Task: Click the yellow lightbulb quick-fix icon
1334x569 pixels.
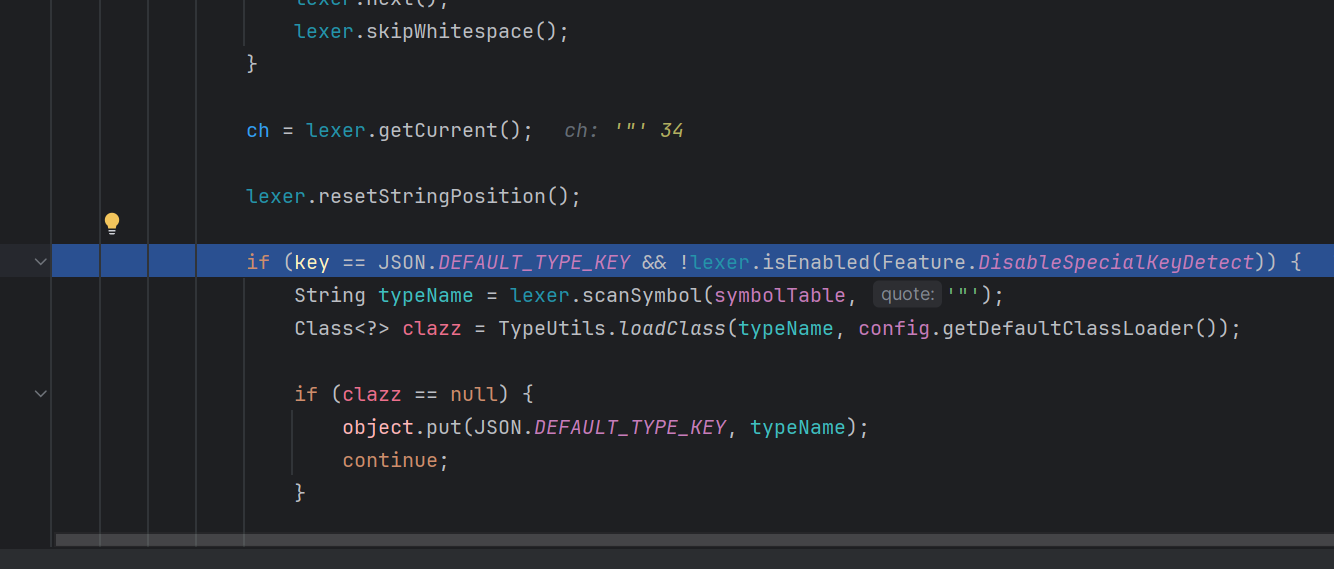Action: tap(112, 224)
